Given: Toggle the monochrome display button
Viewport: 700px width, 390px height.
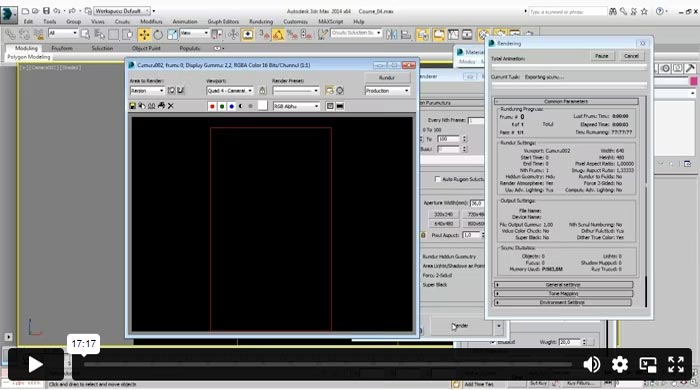Looking at the screenshot, I should click(x=250, y=106).
